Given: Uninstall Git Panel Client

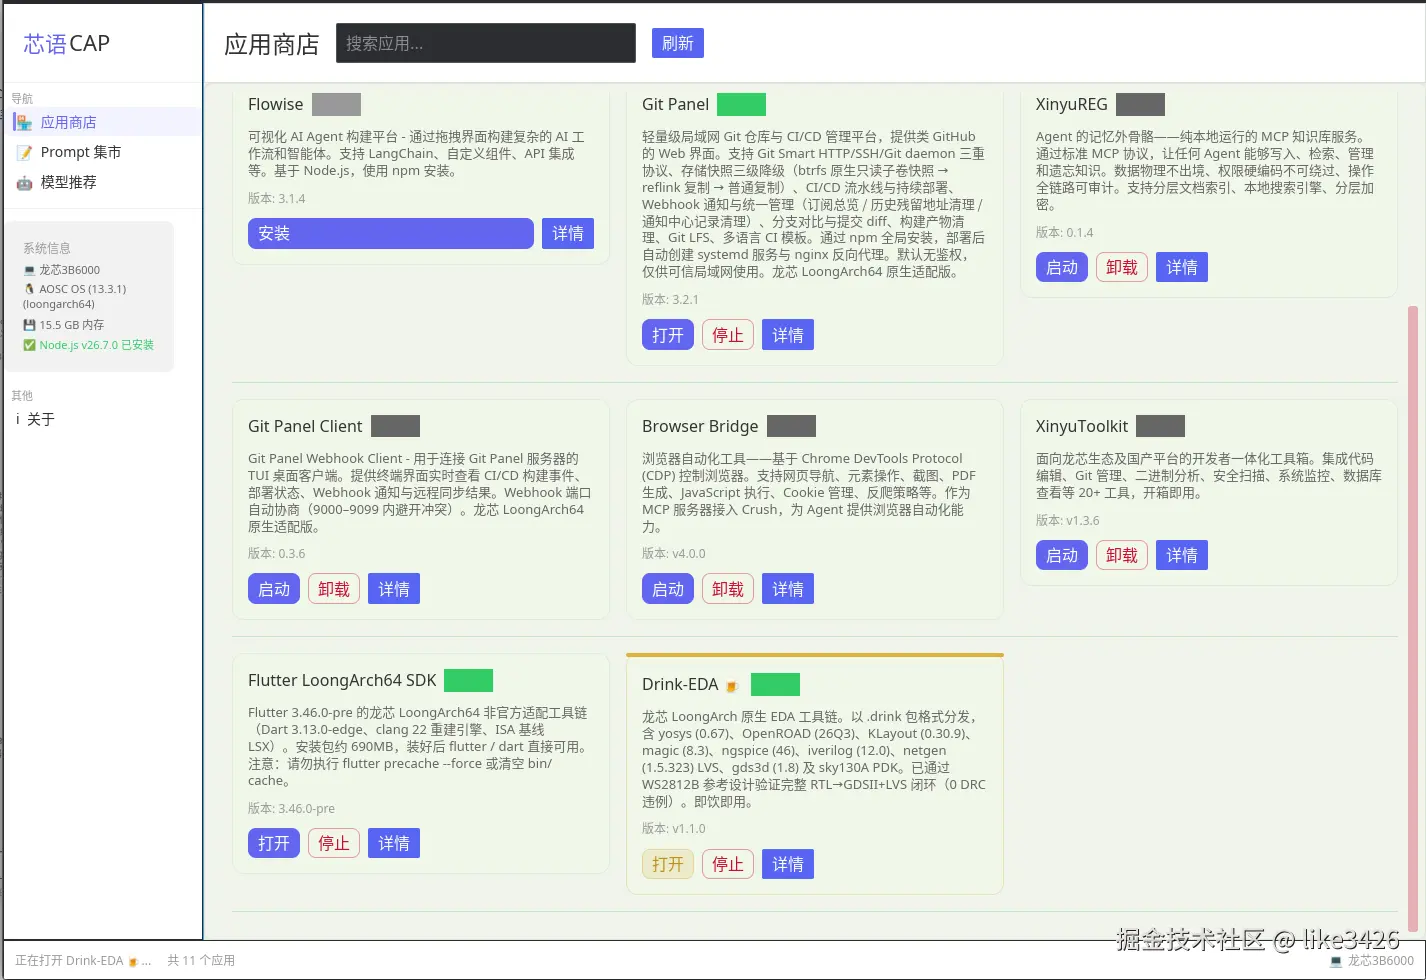Looking at the screenshot, I should coord(334,589).
